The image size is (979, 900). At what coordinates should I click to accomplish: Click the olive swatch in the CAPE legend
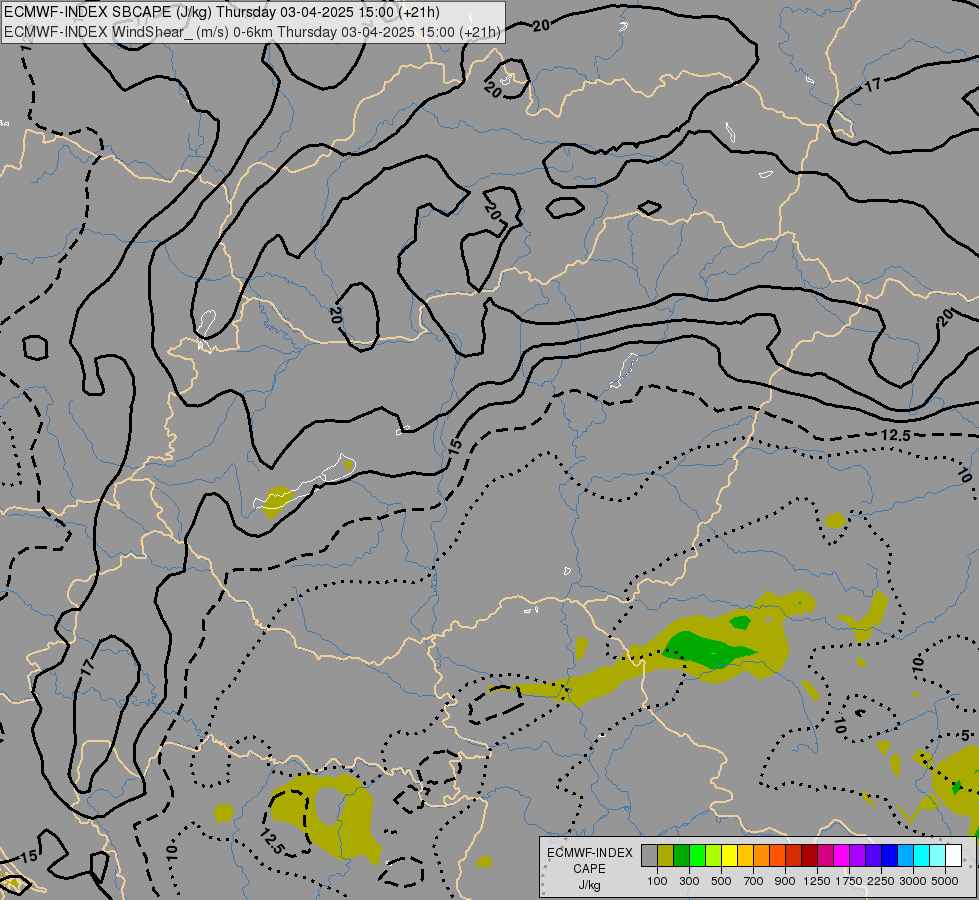click(666, 855)
